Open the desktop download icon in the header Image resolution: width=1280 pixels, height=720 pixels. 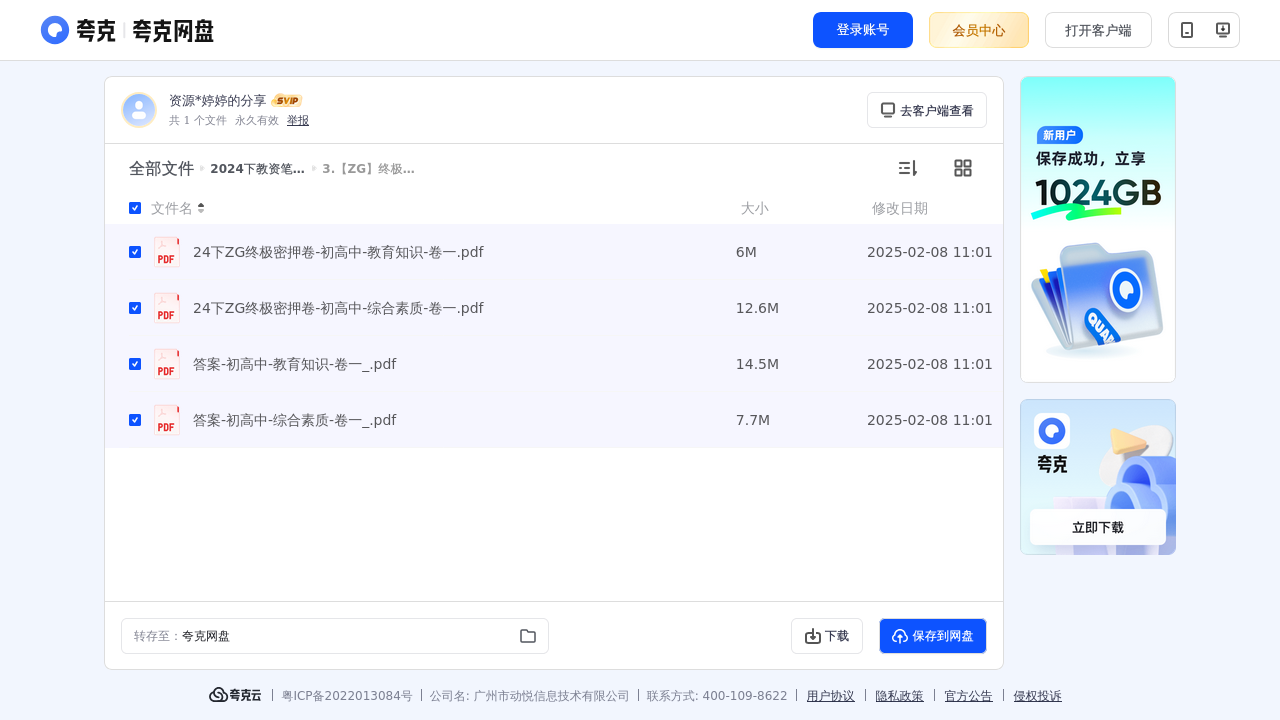pyautogui.click(x=1222, y=30)
